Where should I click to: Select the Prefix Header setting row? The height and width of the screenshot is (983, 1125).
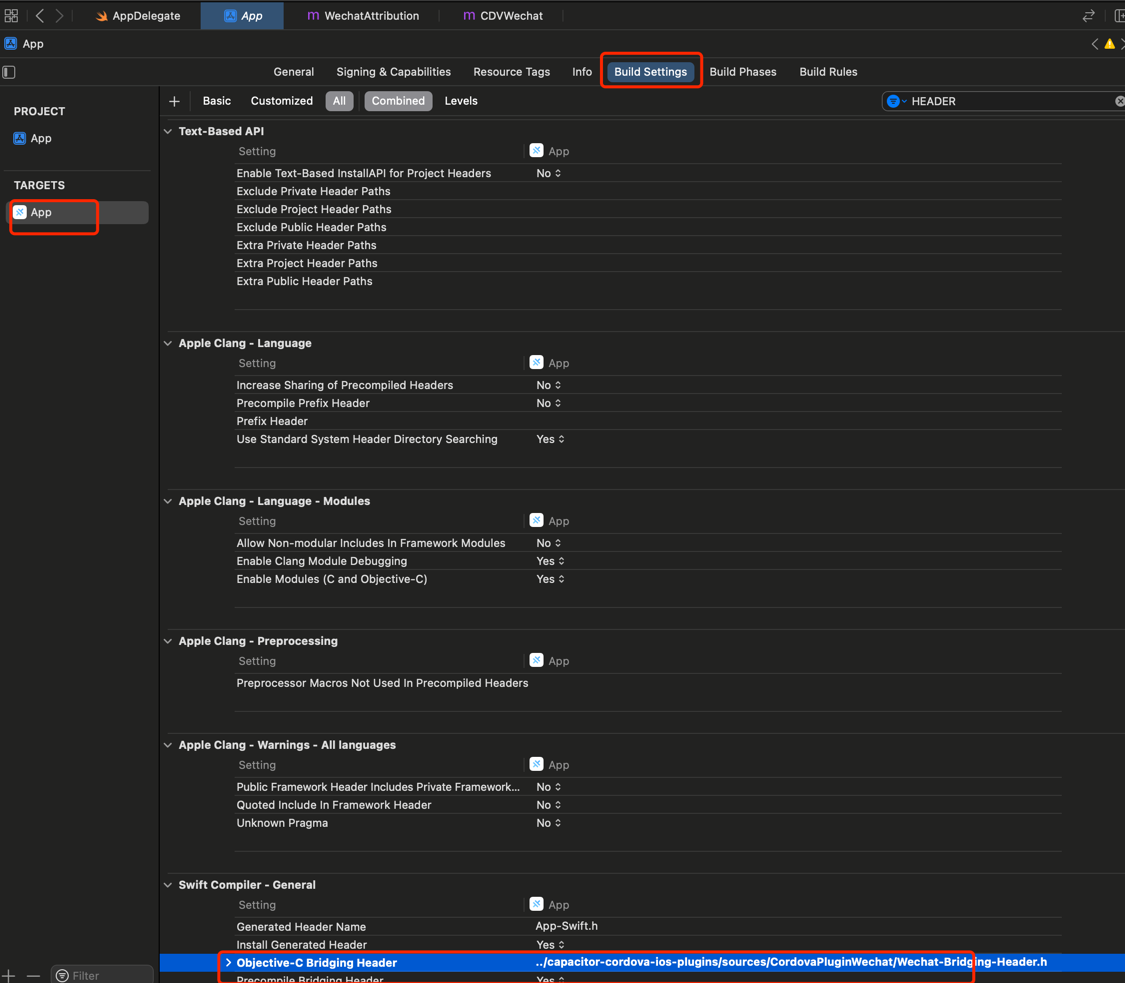tap(649, 421)
